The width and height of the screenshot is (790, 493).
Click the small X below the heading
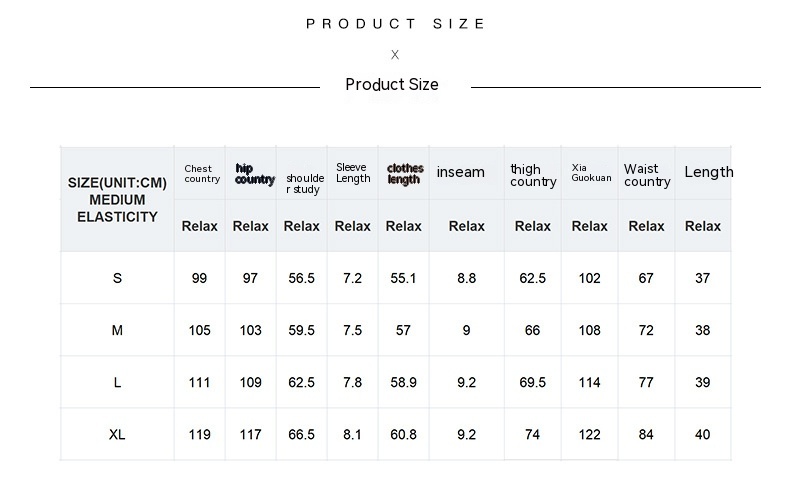pos(395,55)
